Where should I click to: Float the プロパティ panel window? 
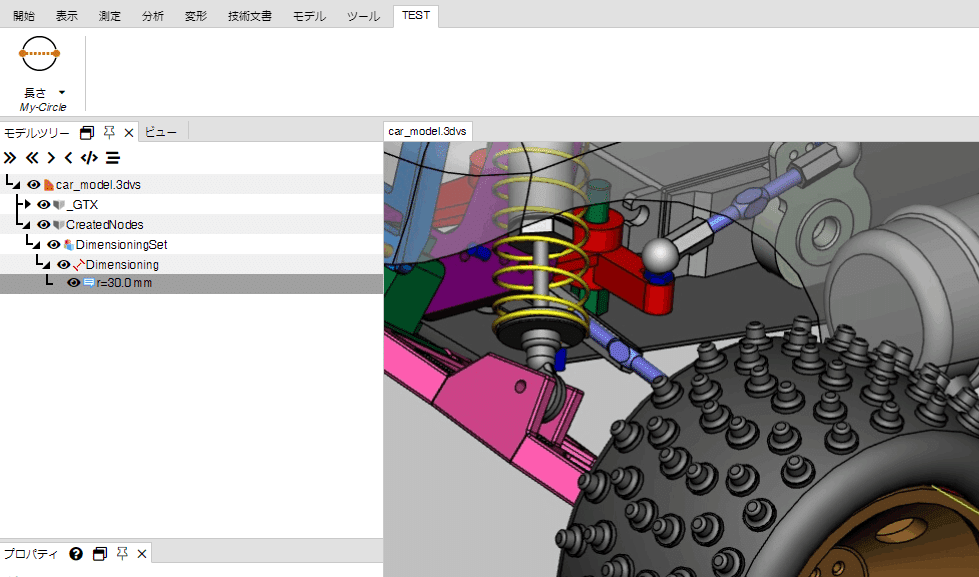pyautogui.click(x=100, y=554)
